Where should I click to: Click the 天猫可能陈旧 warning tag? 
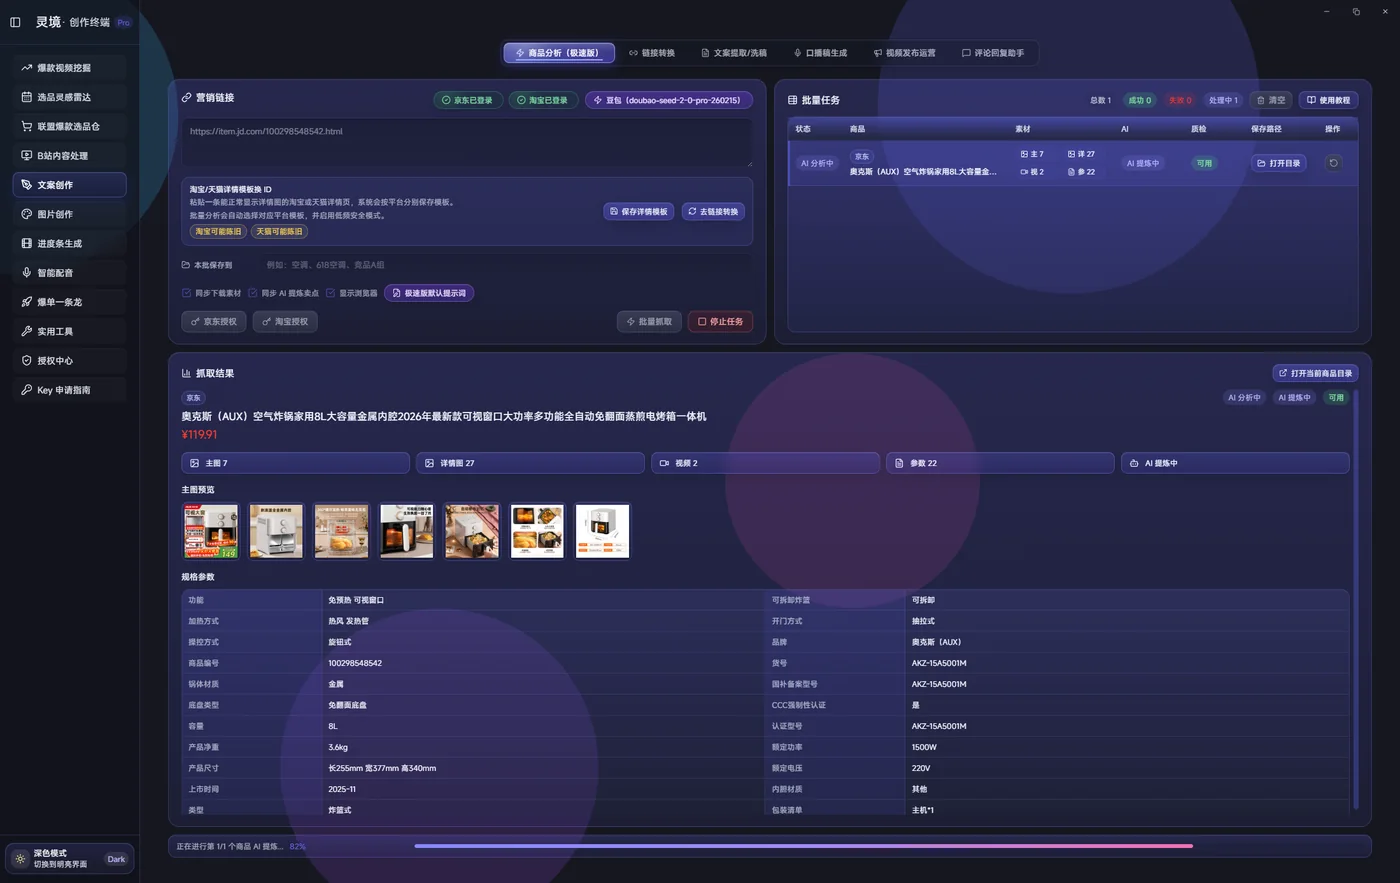coord(279,231)
